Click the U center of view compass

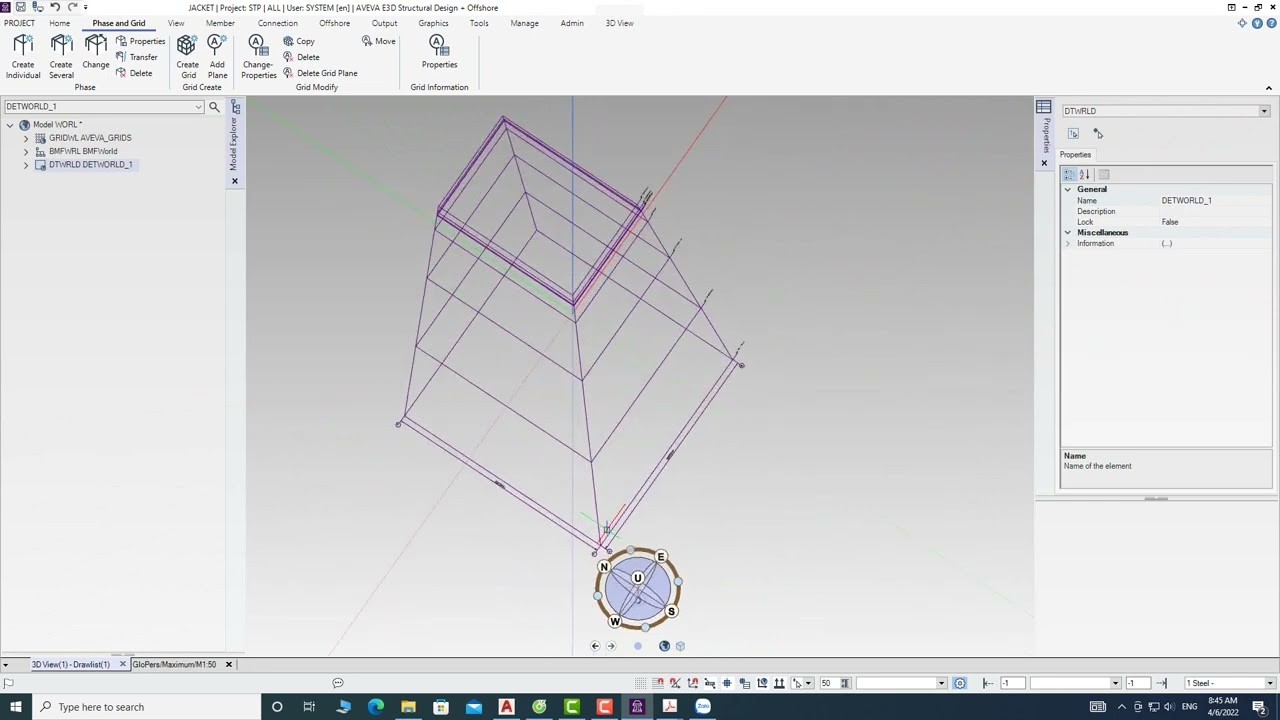637,578
